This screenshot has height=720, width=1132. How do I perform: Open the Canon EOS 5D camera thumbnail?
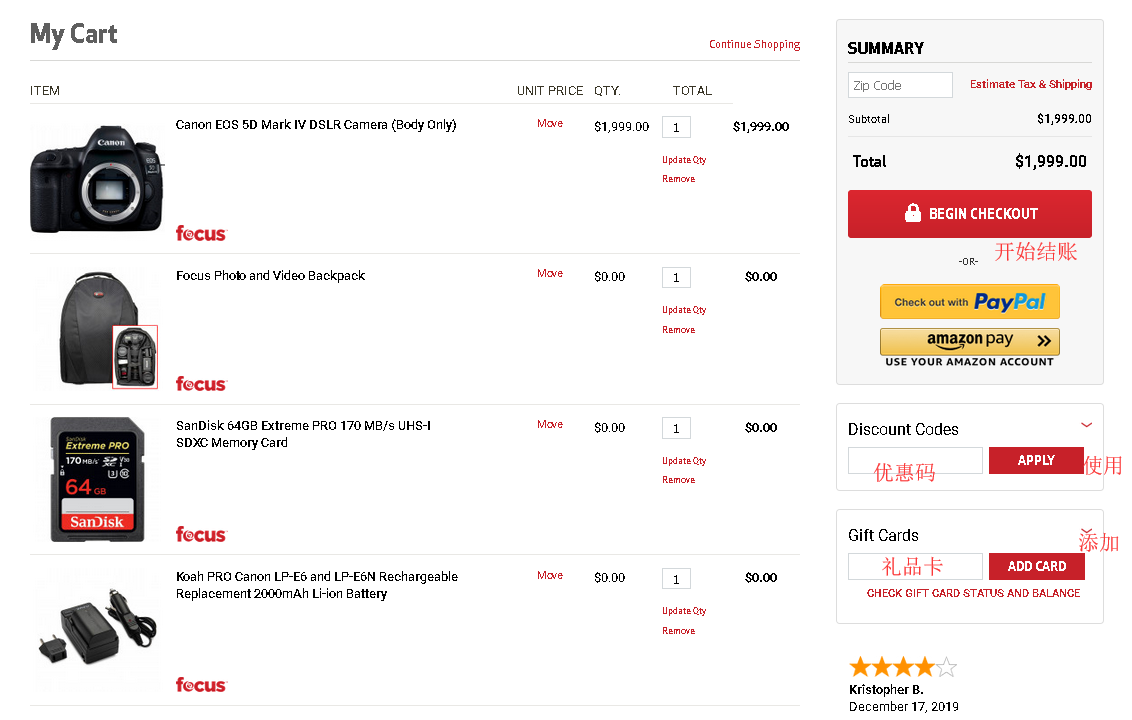[x=97, y=179]
